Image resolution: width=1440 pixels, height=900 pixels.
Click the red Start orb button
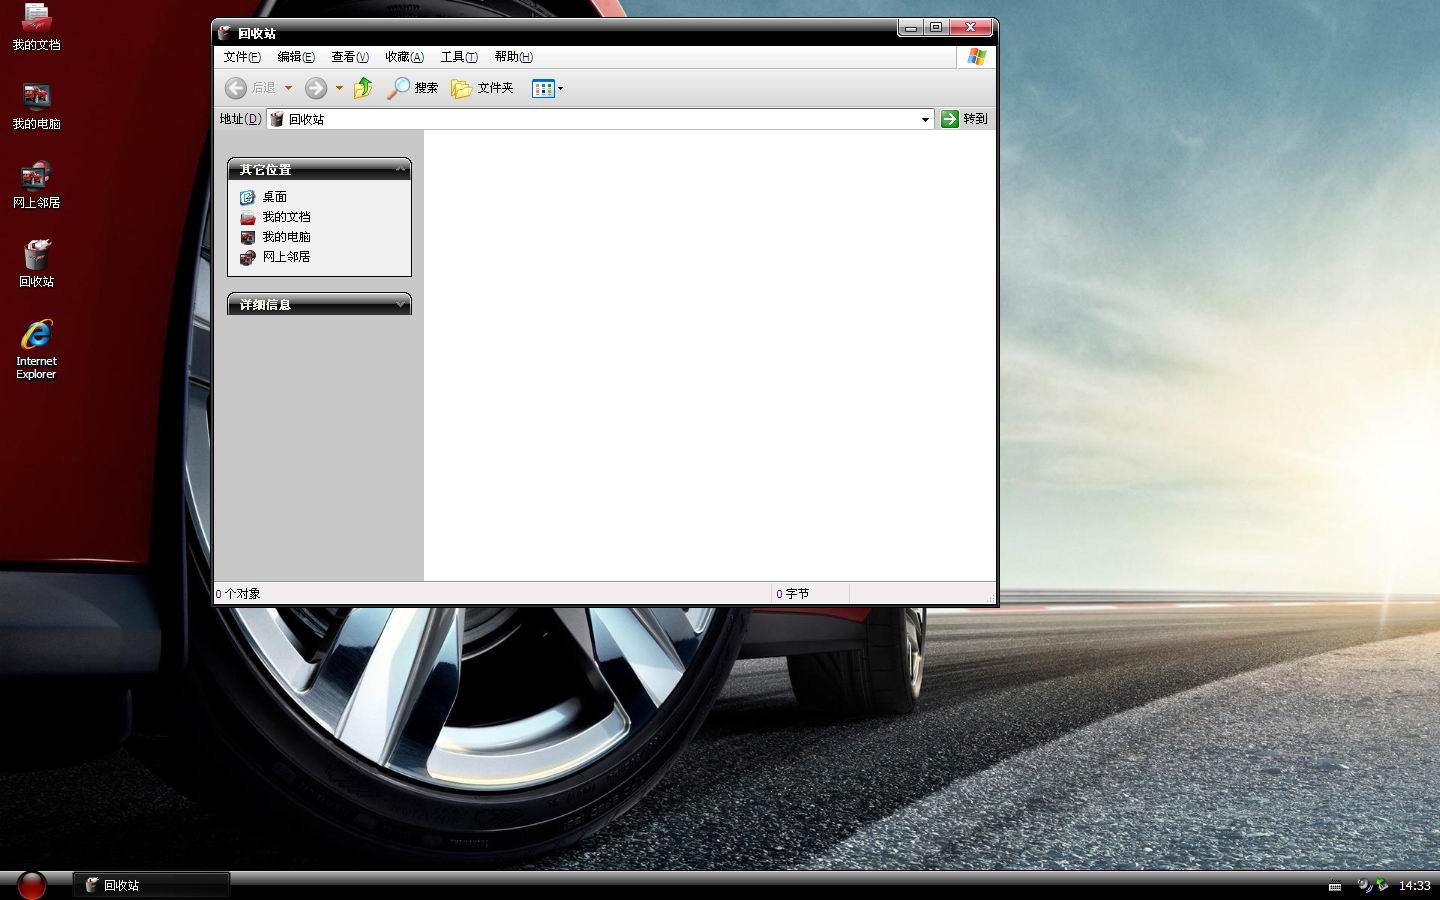click(32, 885)
